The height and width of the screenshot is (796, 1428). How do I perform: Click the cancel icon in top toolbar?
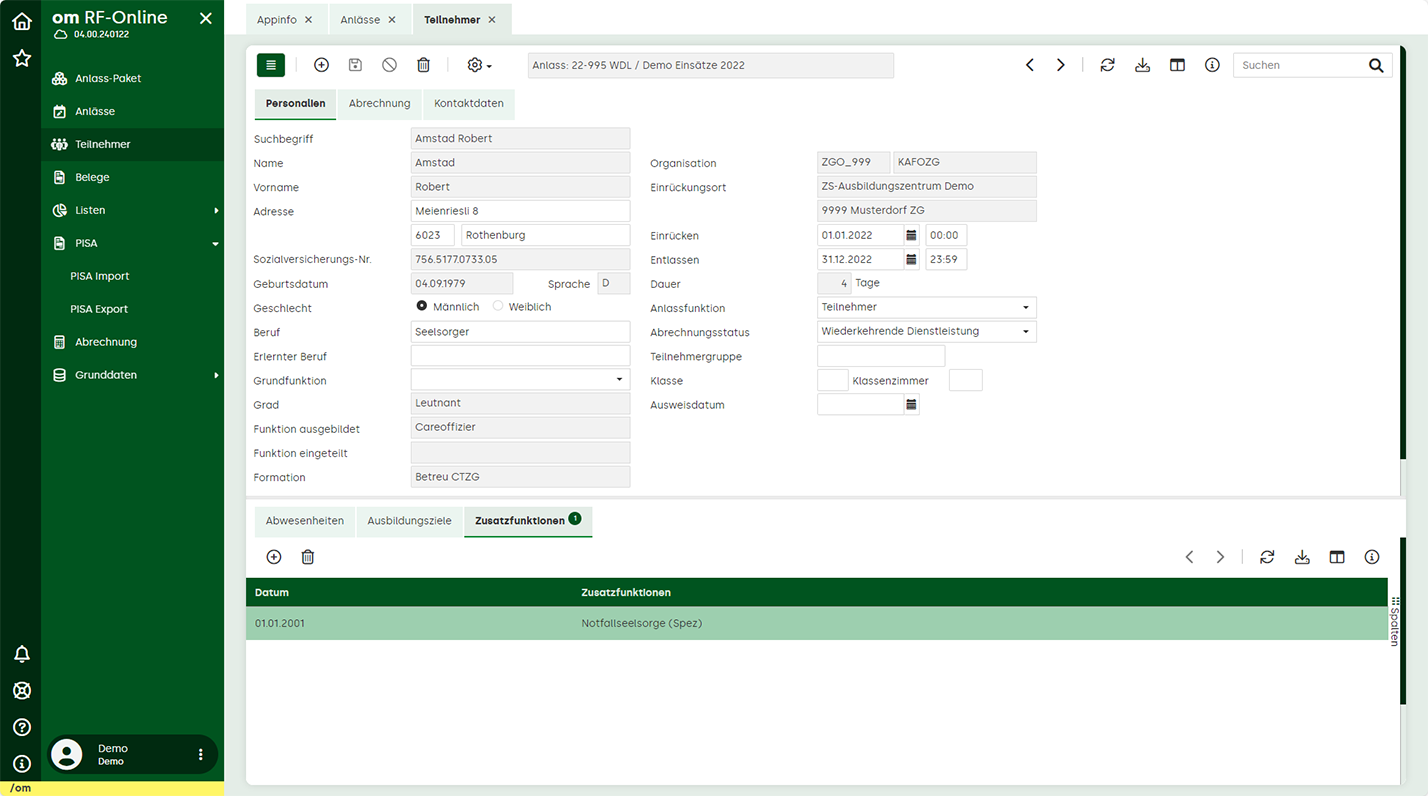389,65
